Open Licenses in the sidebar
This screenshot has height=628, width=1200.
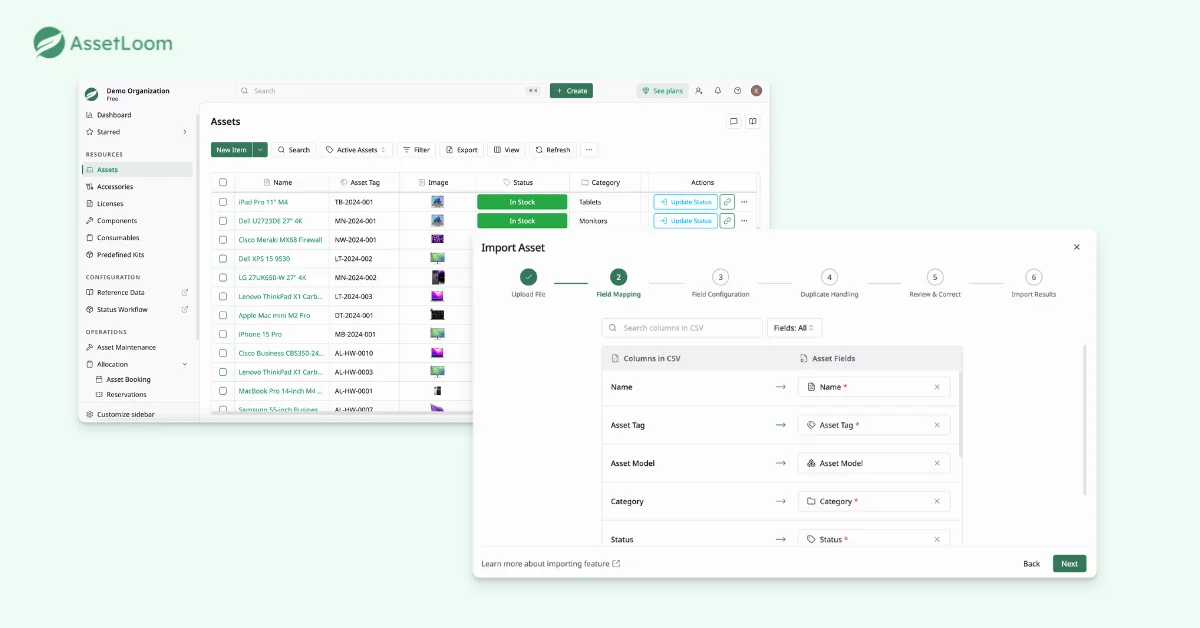110,204
